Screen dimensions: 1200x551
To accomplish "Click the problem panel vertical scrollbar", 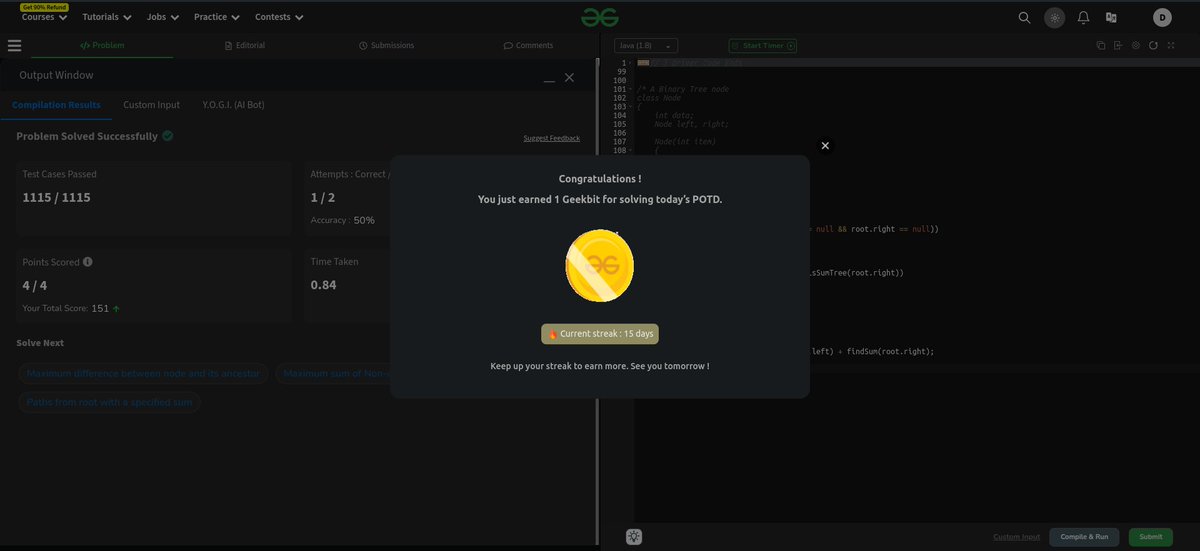I will click(x=597, y=300).
